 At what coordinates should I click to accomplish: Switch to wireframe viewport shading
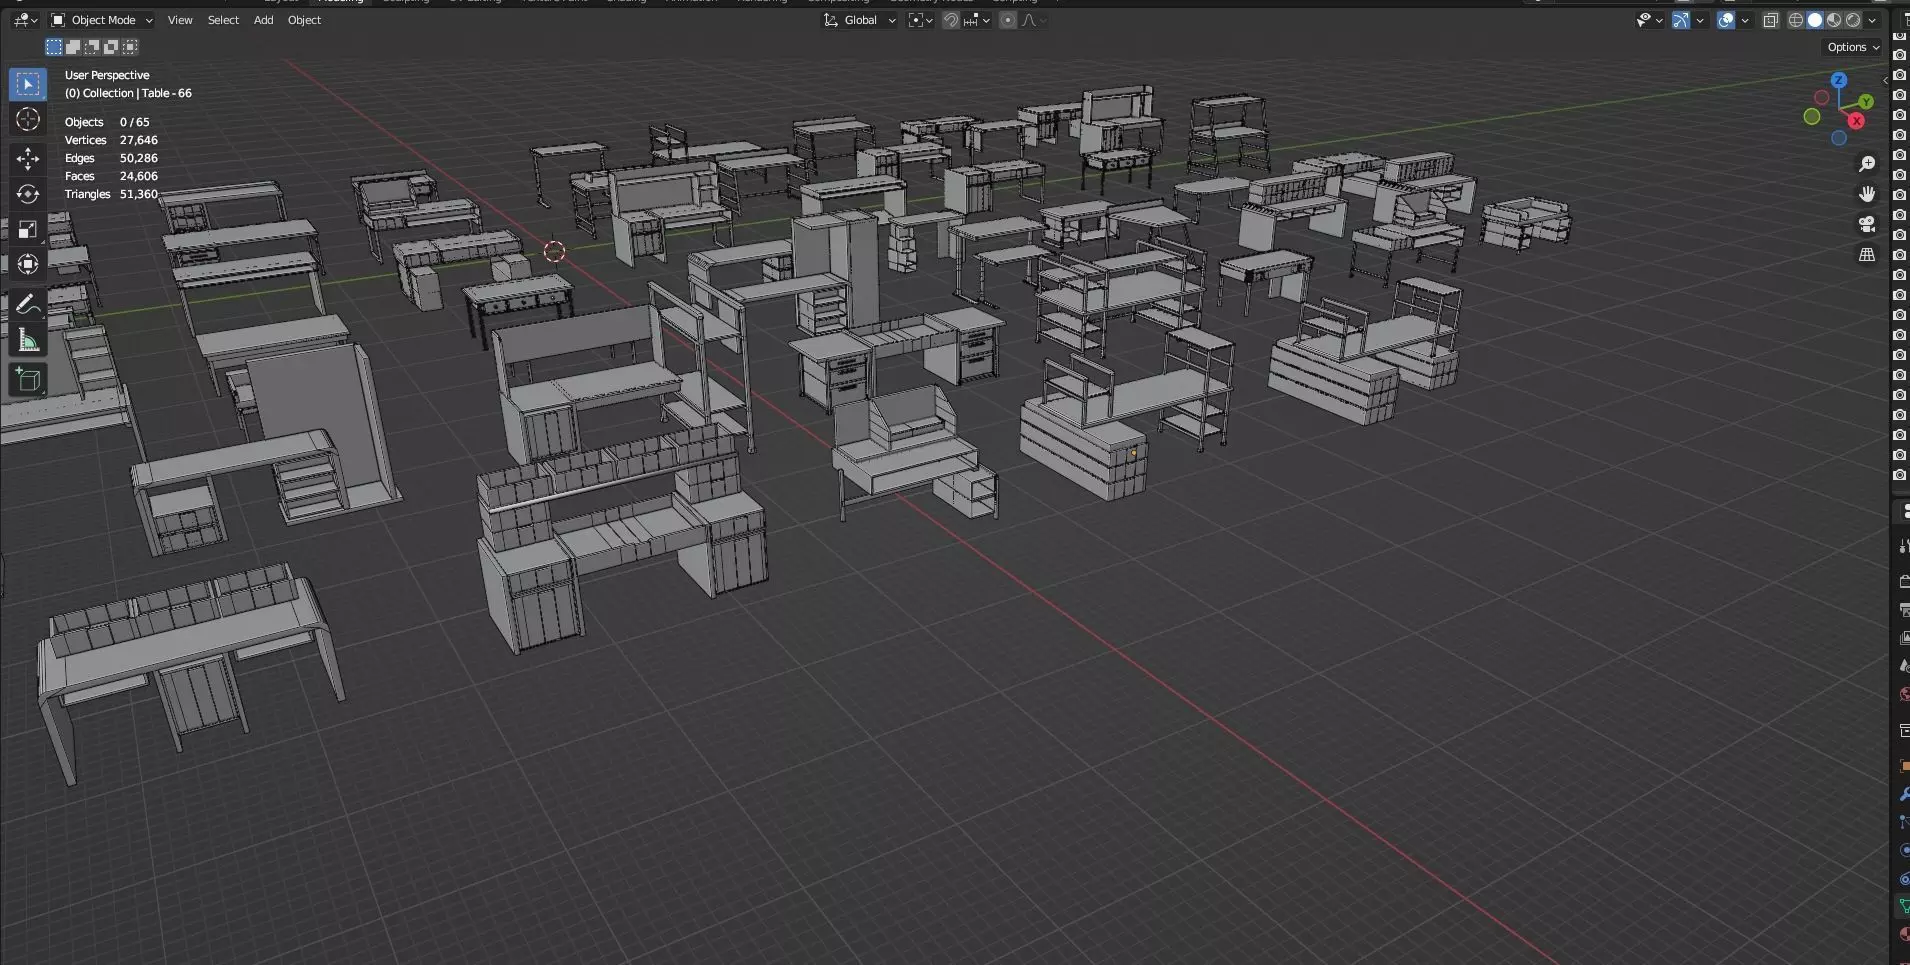1796,20
